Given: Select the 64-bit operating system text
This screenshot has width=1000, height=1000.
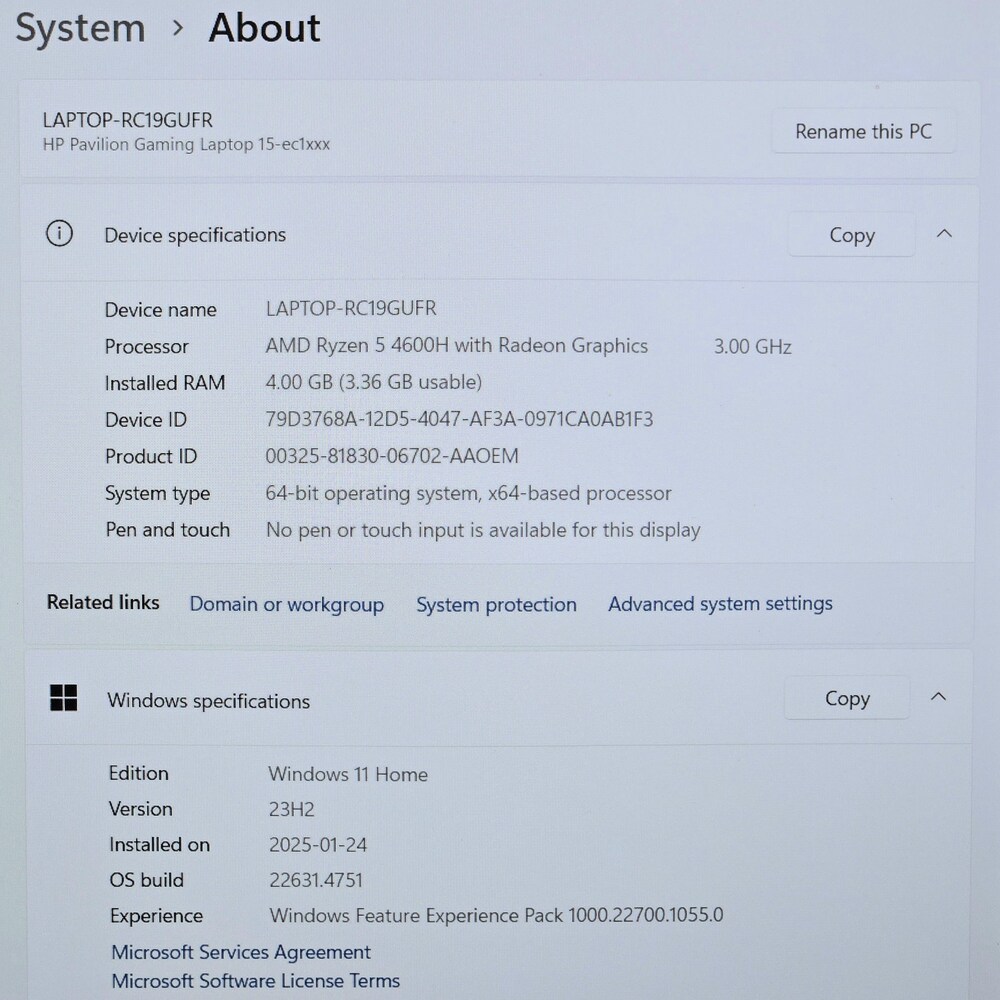Looking at the screenshot, I should click(468, 493).
